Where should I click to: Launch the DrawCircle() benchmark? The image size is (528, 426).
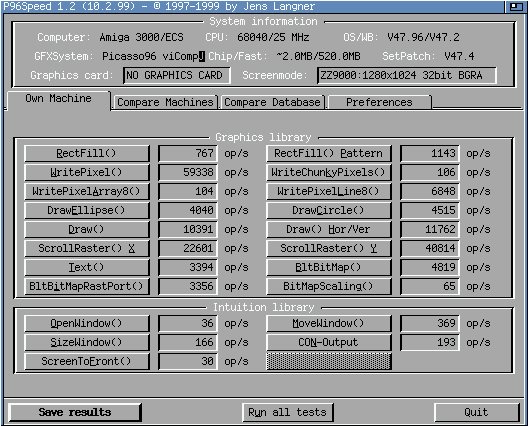point(329,210)
